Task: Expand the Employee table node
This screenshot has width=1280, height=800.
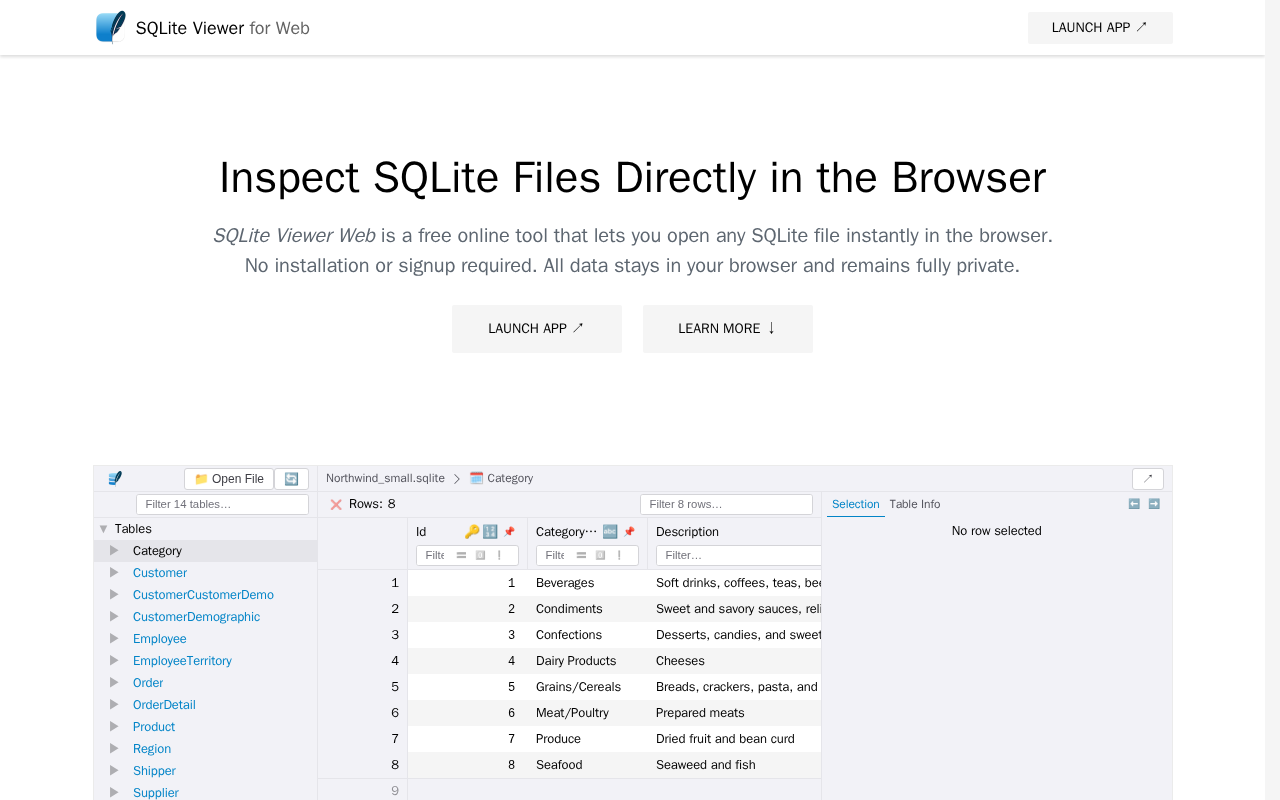Action: click(114, 639)
